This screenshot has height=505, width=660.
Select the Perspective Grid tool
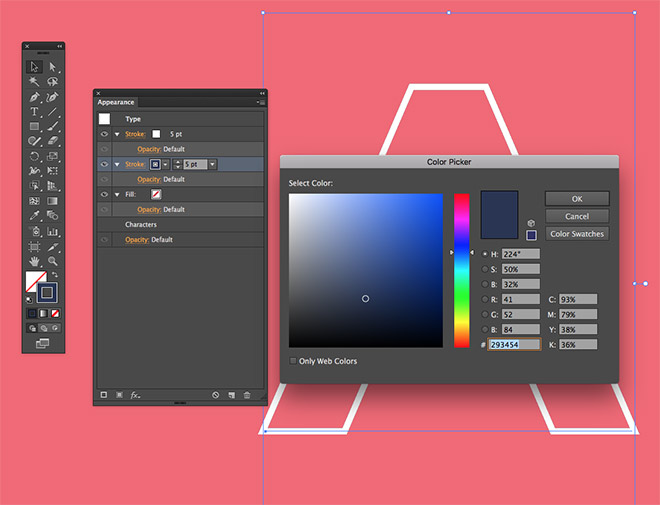click(x=52, y=186)
